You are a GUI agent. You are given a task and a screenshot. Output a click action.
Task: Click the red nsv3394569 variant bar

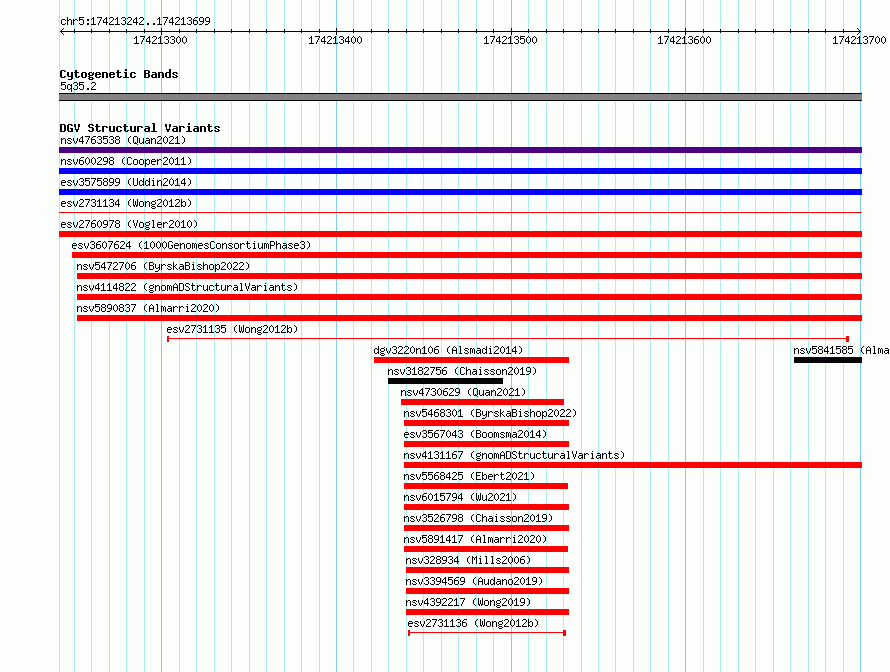click(x=488, y=591)
